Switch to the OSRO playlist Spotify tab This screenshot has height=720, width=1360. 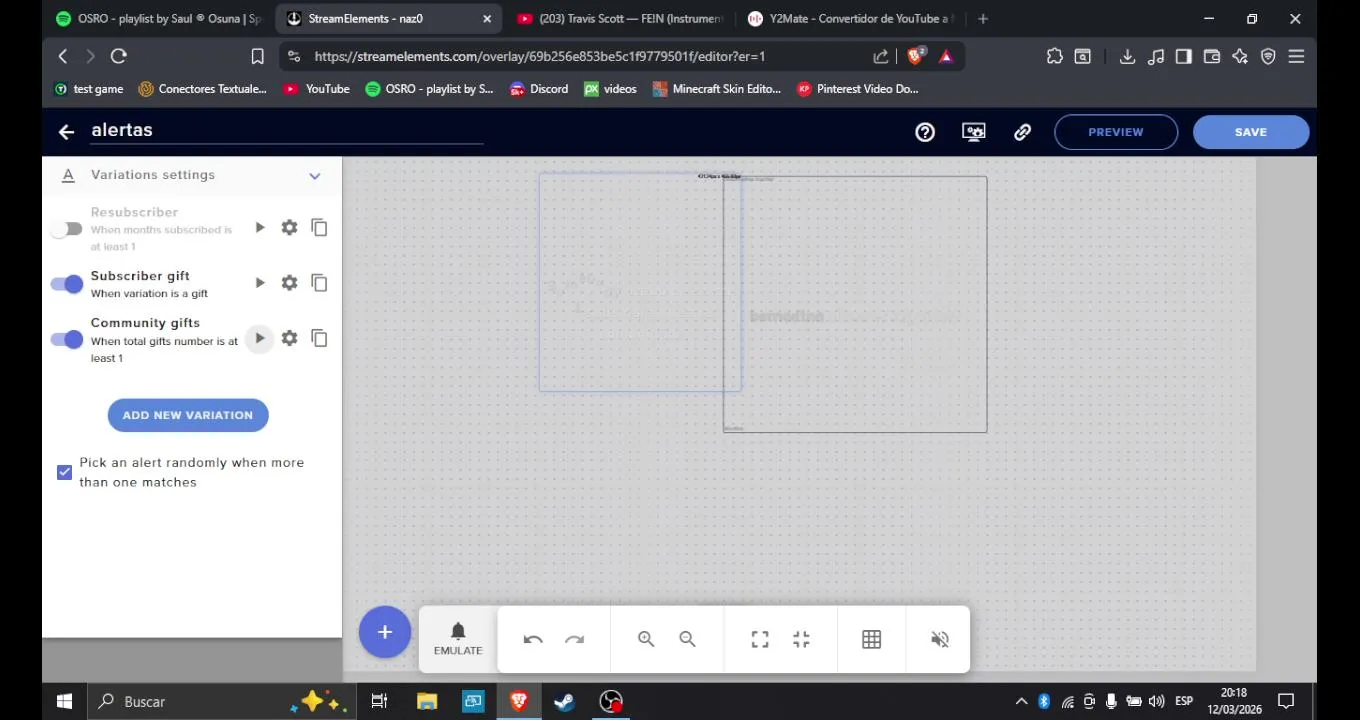[x=158, y=18]
